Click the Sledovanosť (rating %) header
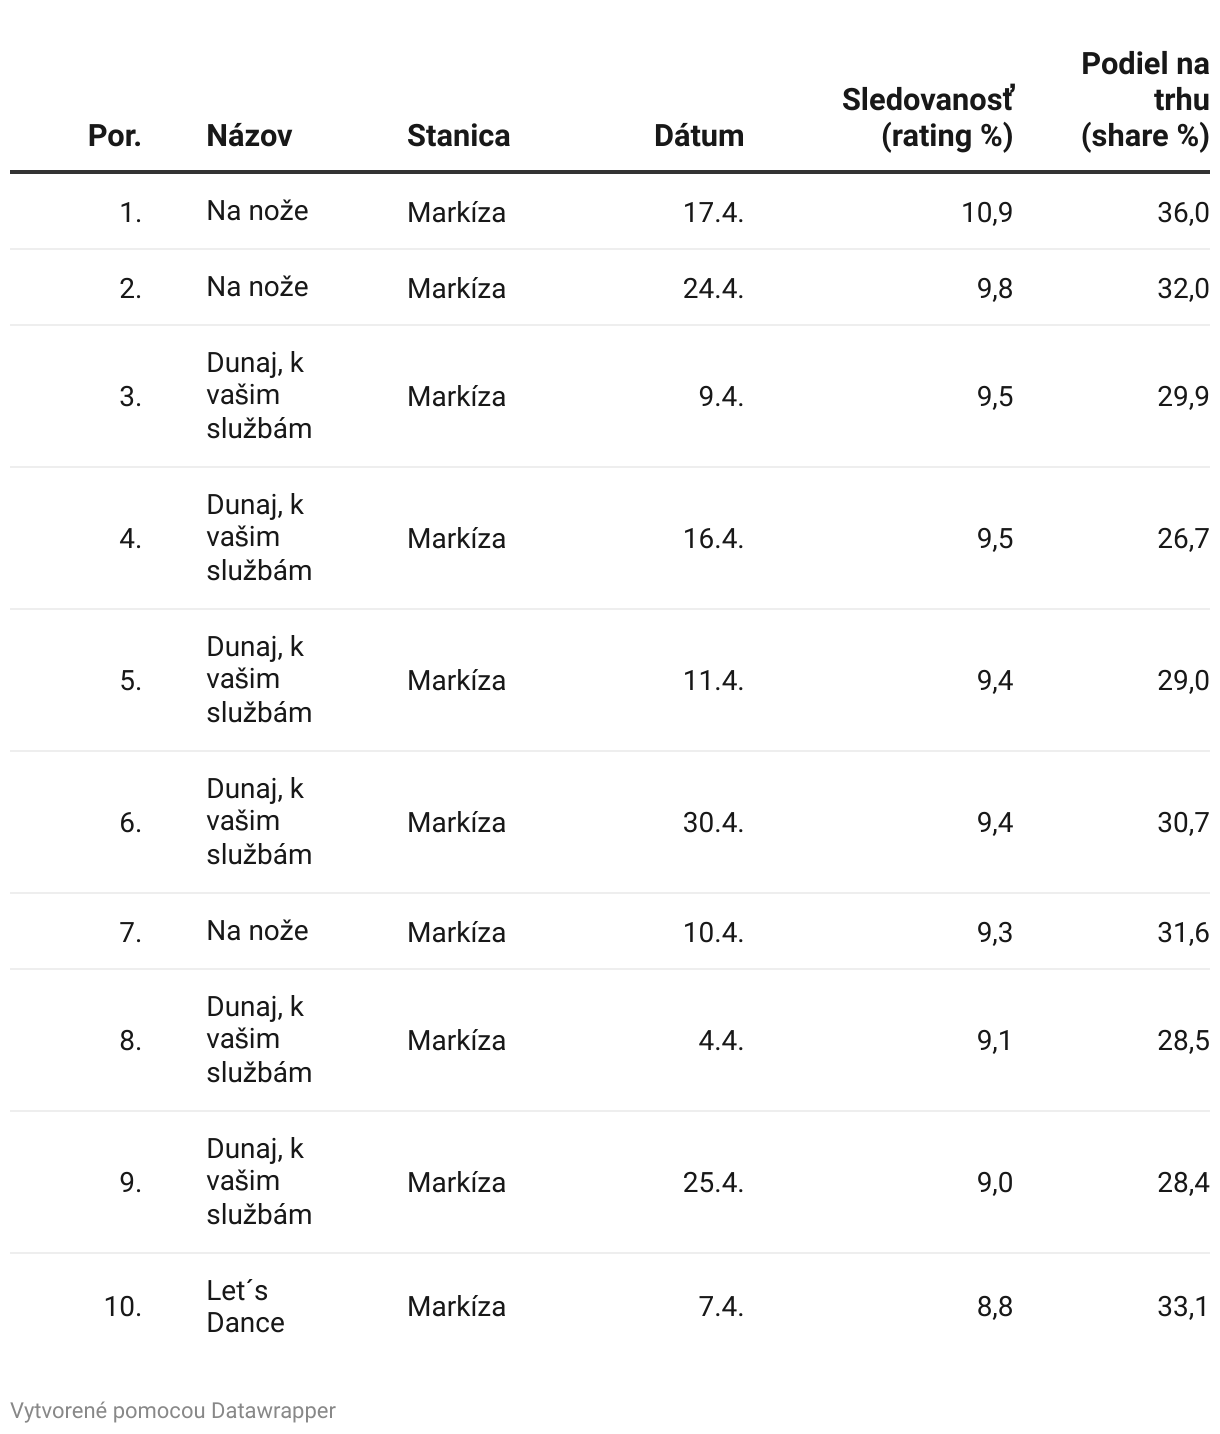This screenshot has height=1434, width=1220. point(927,118)
